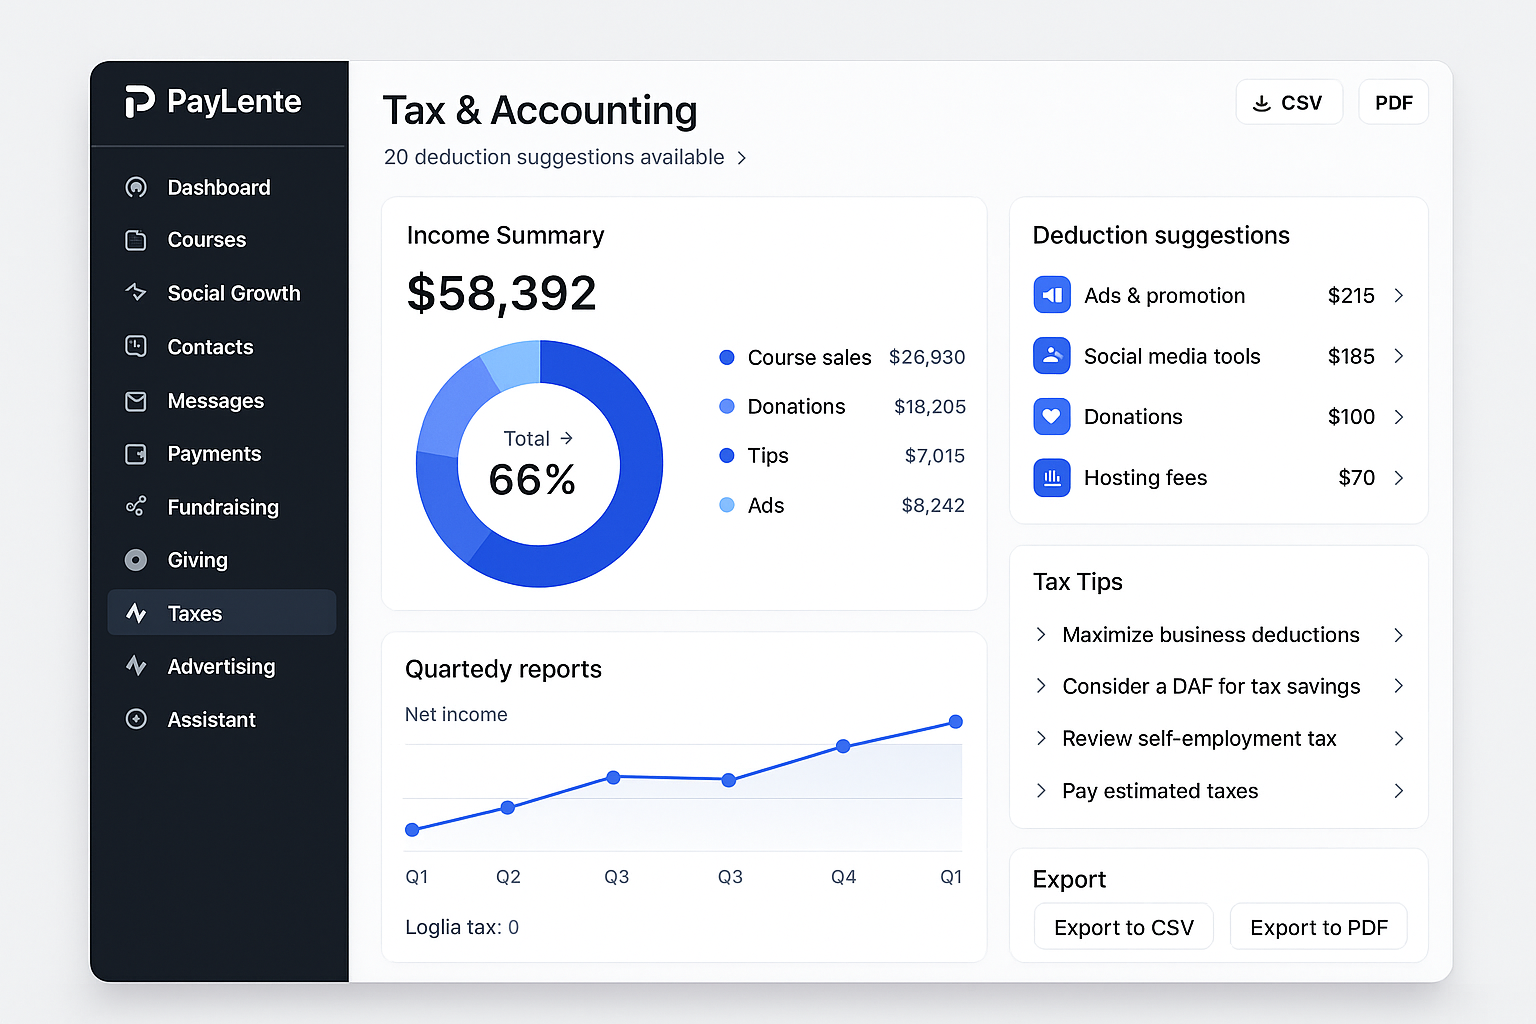Open Hosting fees row chevron

(1399, 478)
